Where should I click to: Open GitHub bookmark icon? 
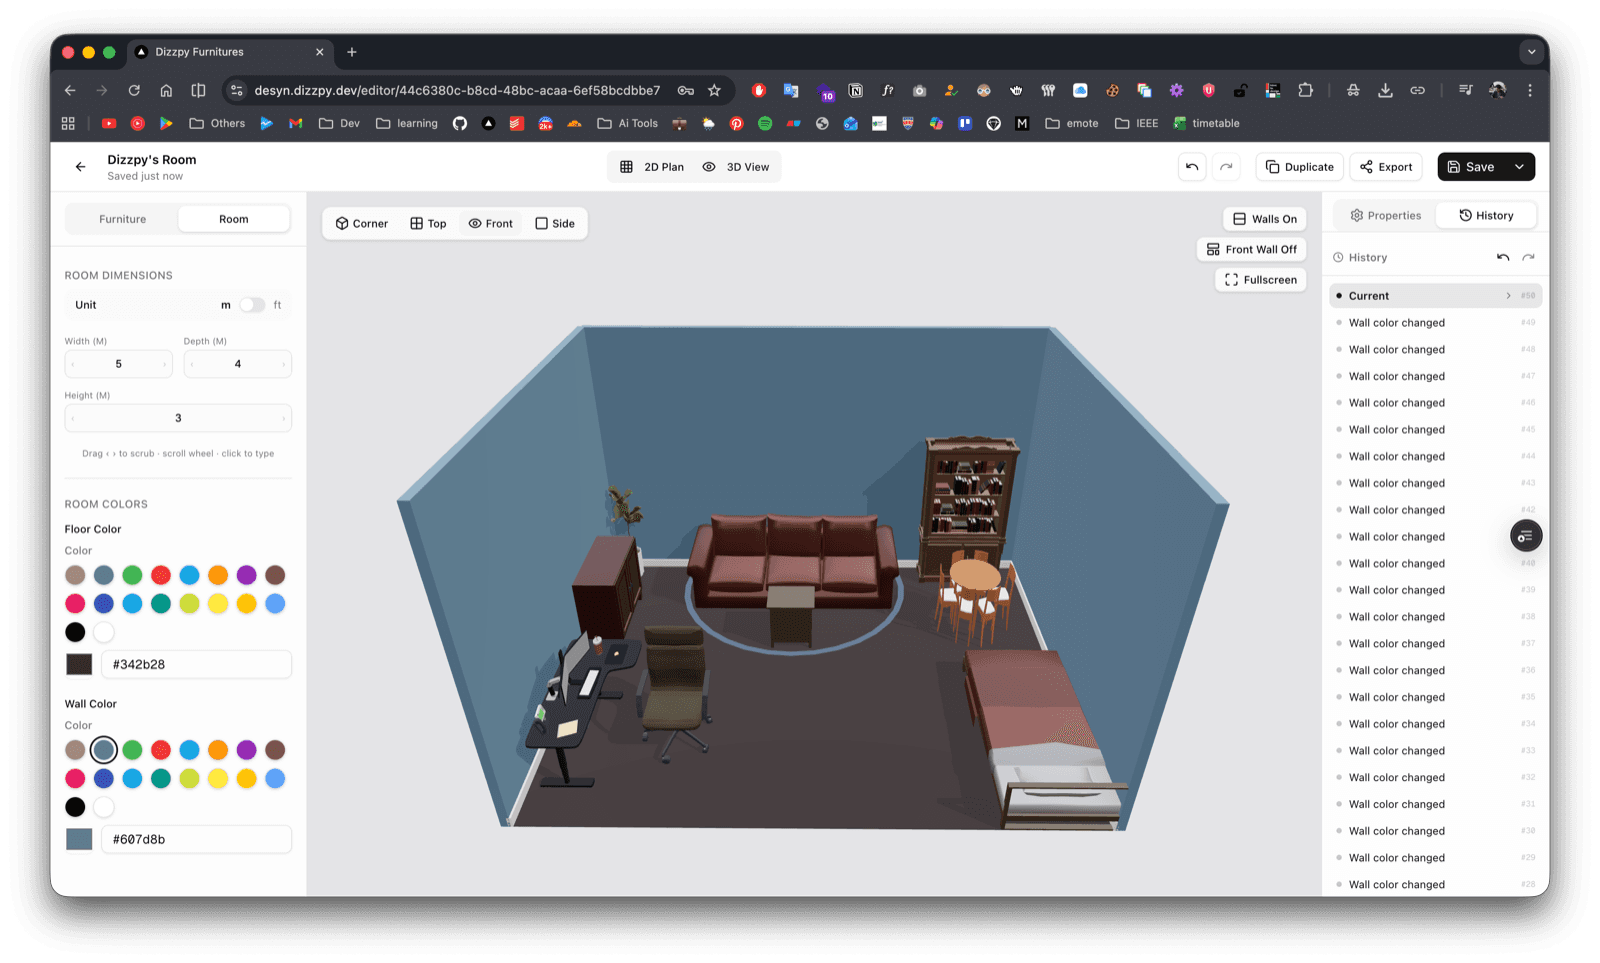460,123
